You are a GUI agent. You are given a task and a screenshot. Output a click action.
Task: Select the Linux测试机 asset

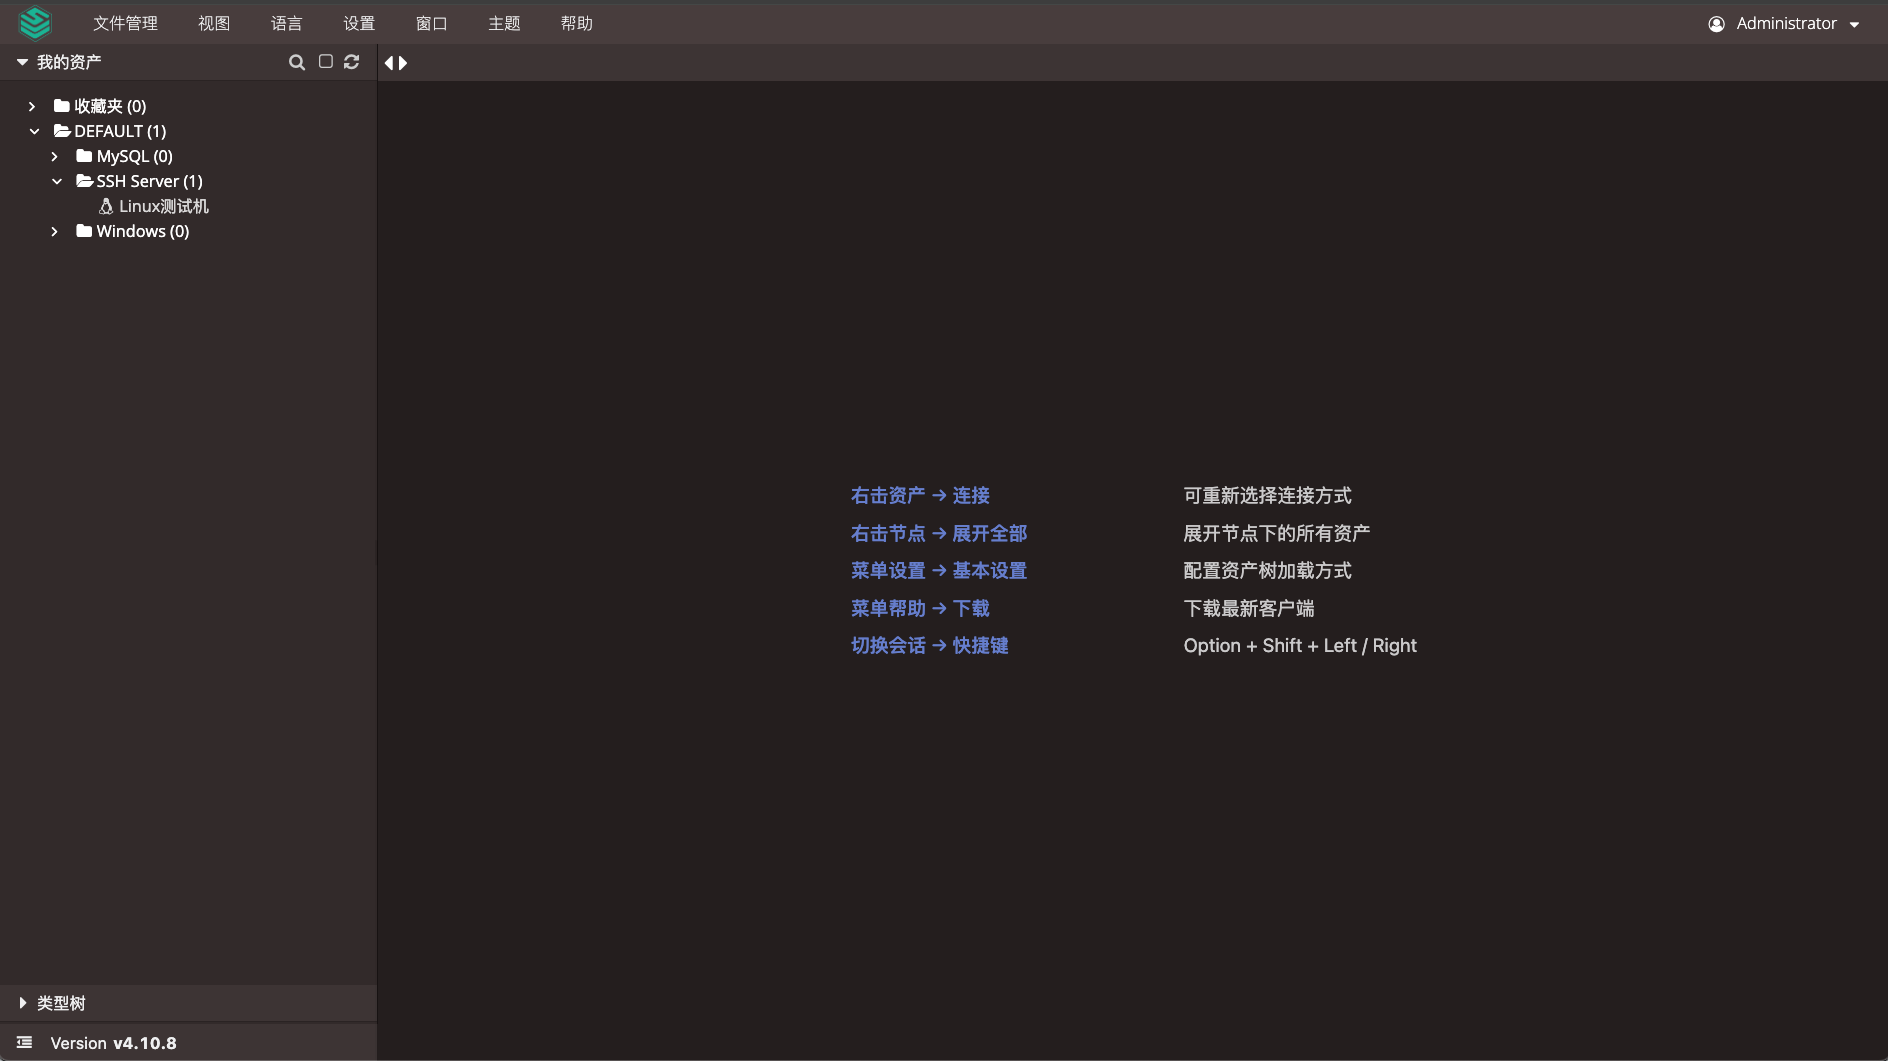pyautogui.click(x=163, y=206)
